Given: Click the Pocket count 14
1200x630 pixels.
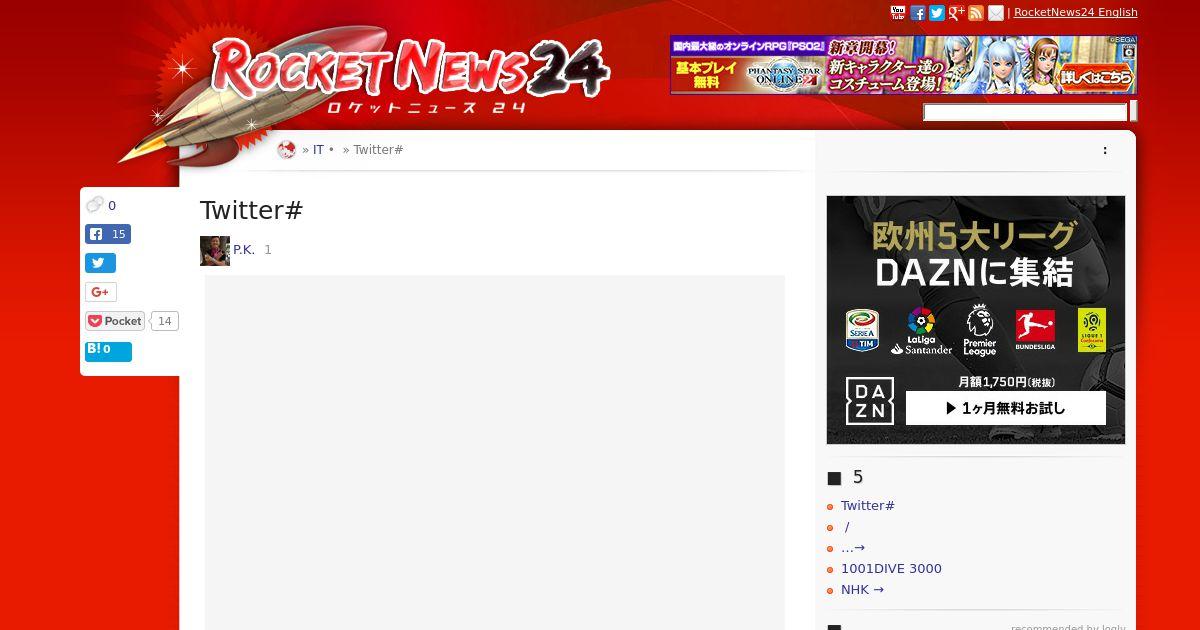Looking at the screenshot, I should tap(165, 321).
